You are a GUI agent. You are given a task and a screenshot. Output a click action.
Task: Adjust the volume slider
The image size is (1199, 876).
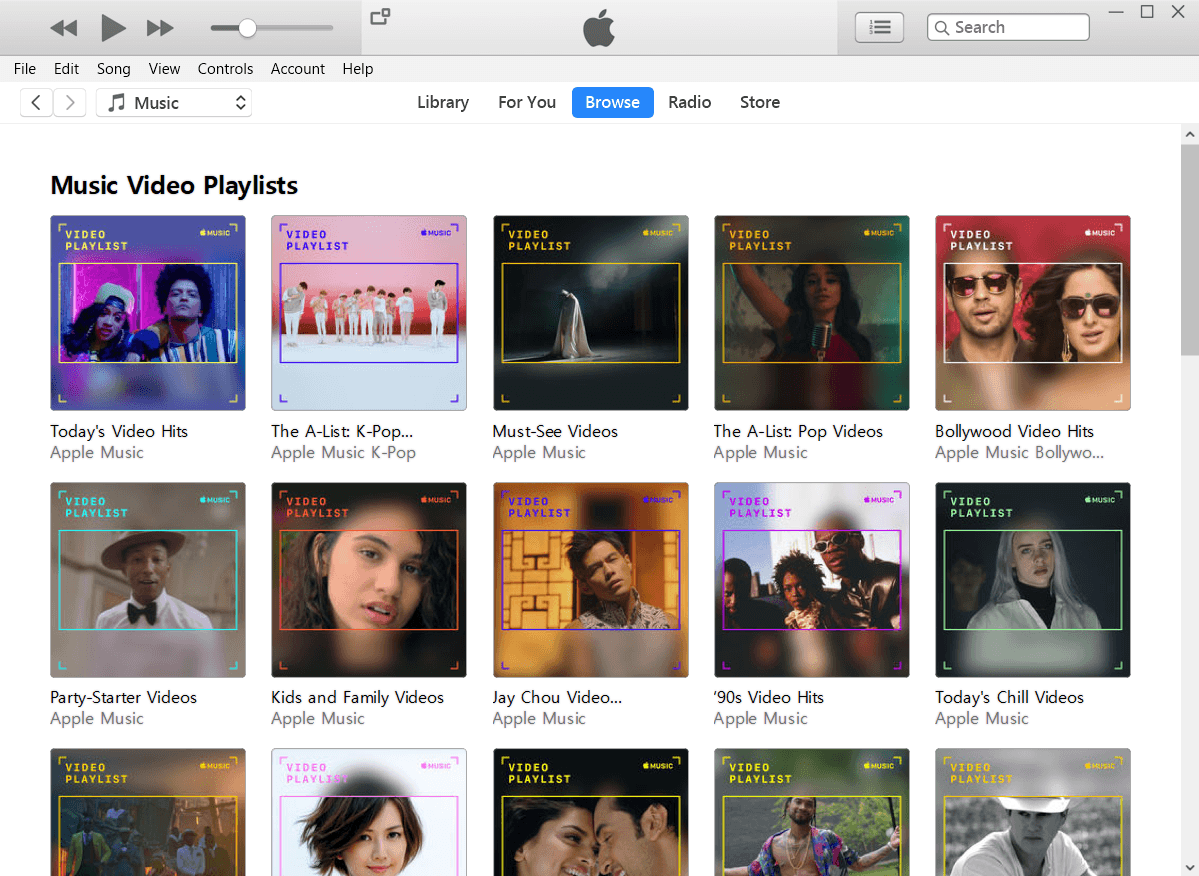coord(245,27)
